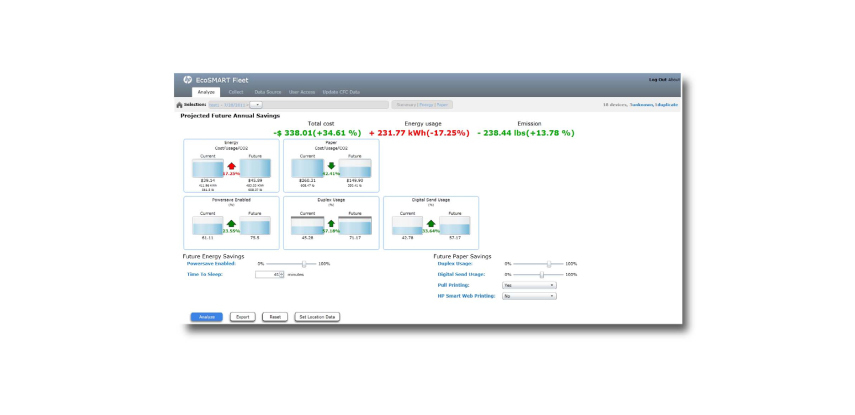Click green arrow in Powersave Enabled panel
Screen dimensions: 855x415
pyautogui.click(x=231, y=225)
